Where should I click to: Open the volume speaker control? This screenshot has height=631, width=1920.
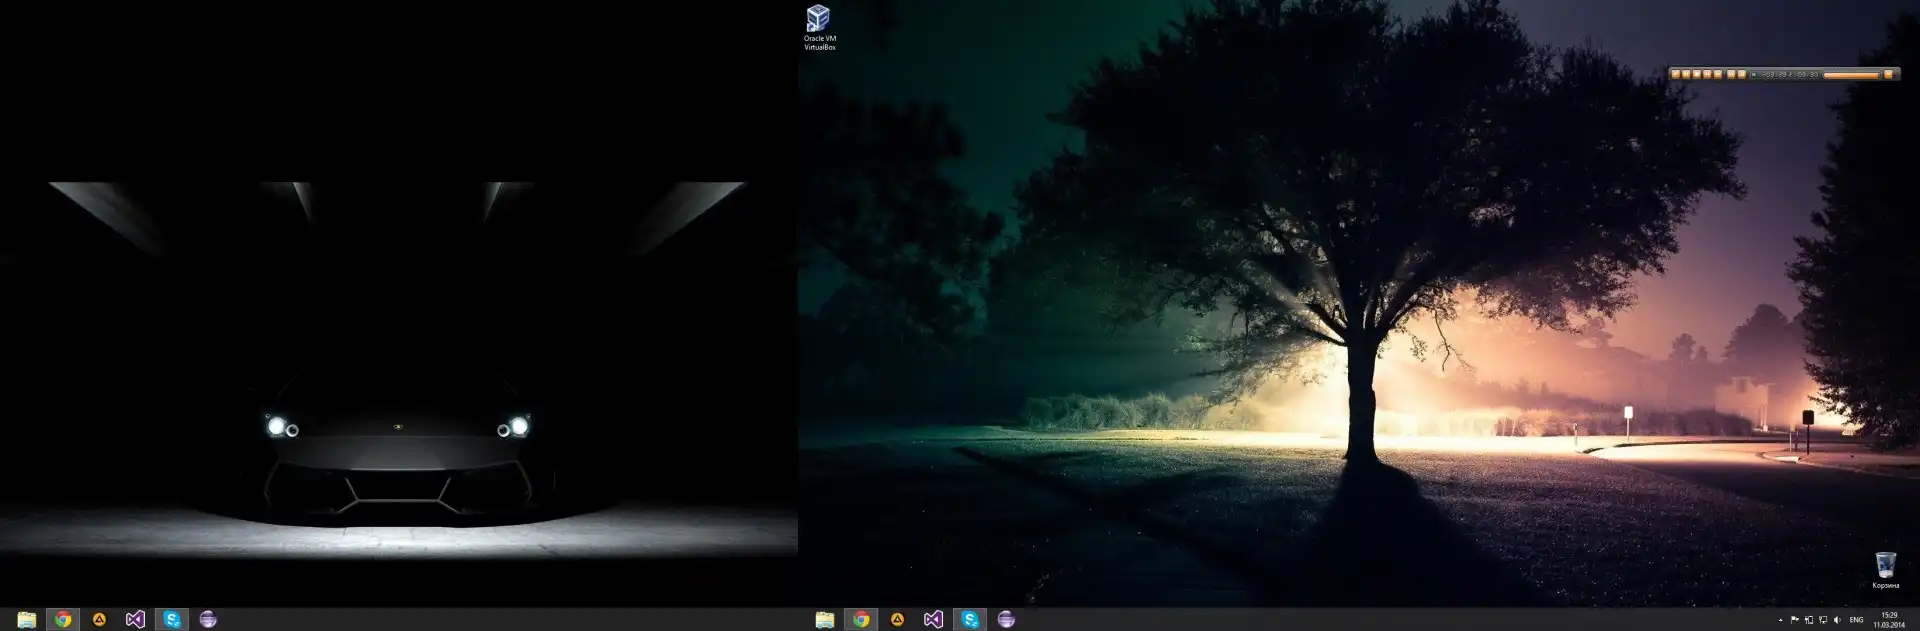[1837, 620]
